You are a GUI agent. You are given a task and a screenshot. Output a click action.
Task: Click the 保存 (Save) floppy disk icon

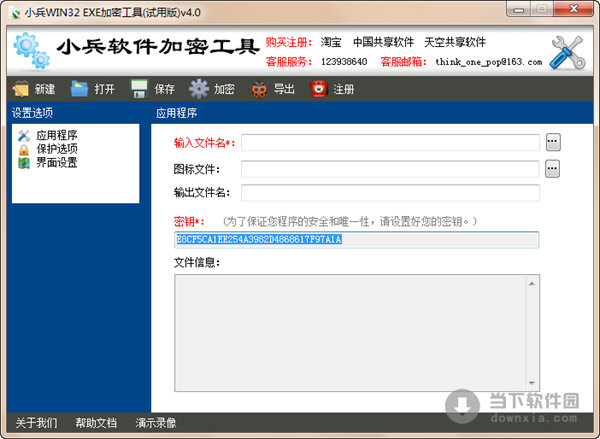[139, 89]
